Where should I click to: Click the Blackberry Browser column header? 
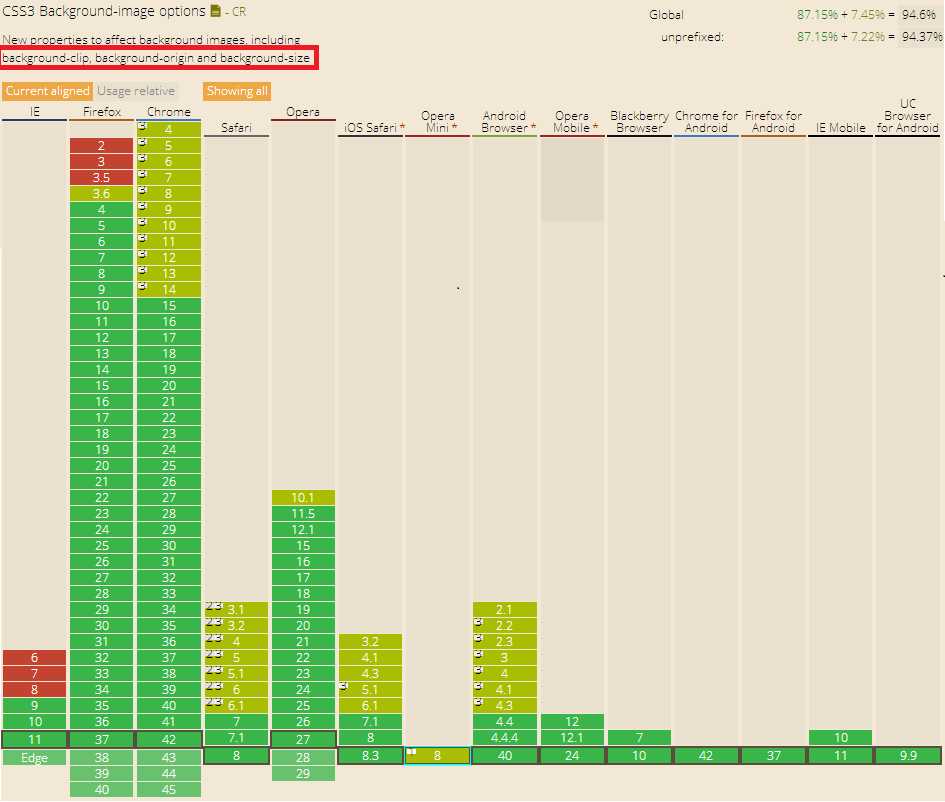pos(639,122)
